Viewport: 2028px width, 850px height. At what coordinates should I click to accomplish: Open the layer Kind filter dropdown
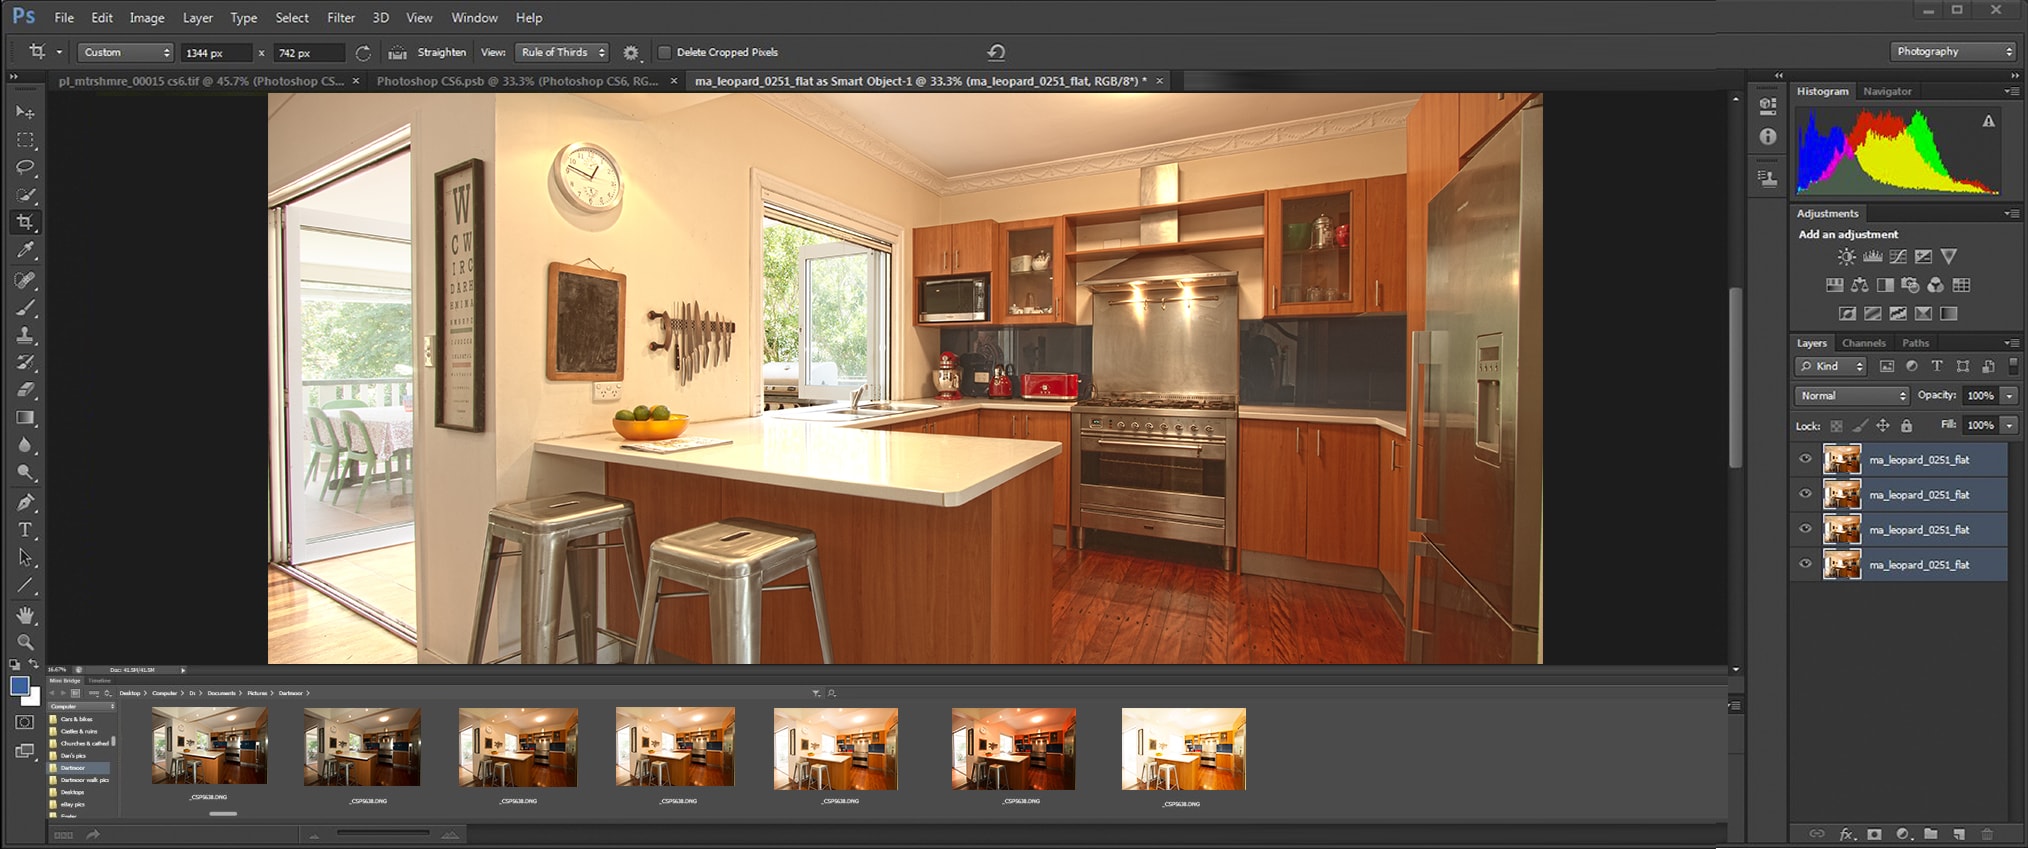pos(1830,367)
